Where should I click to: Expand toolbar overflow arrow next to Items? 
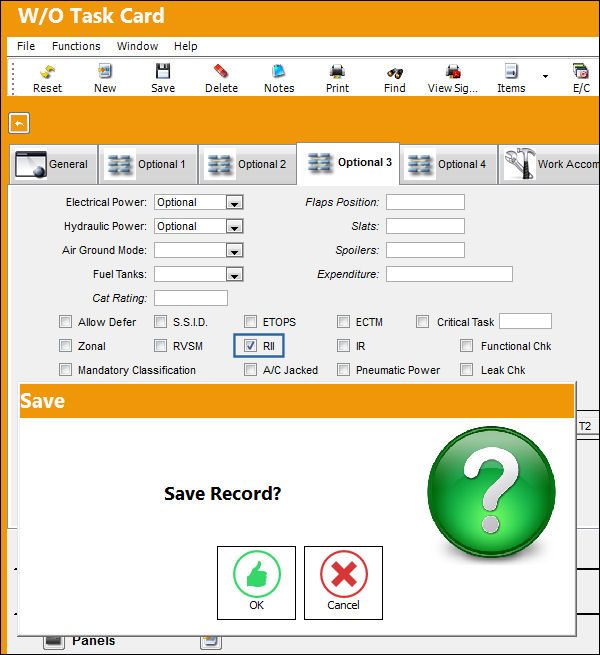[545, 76]
